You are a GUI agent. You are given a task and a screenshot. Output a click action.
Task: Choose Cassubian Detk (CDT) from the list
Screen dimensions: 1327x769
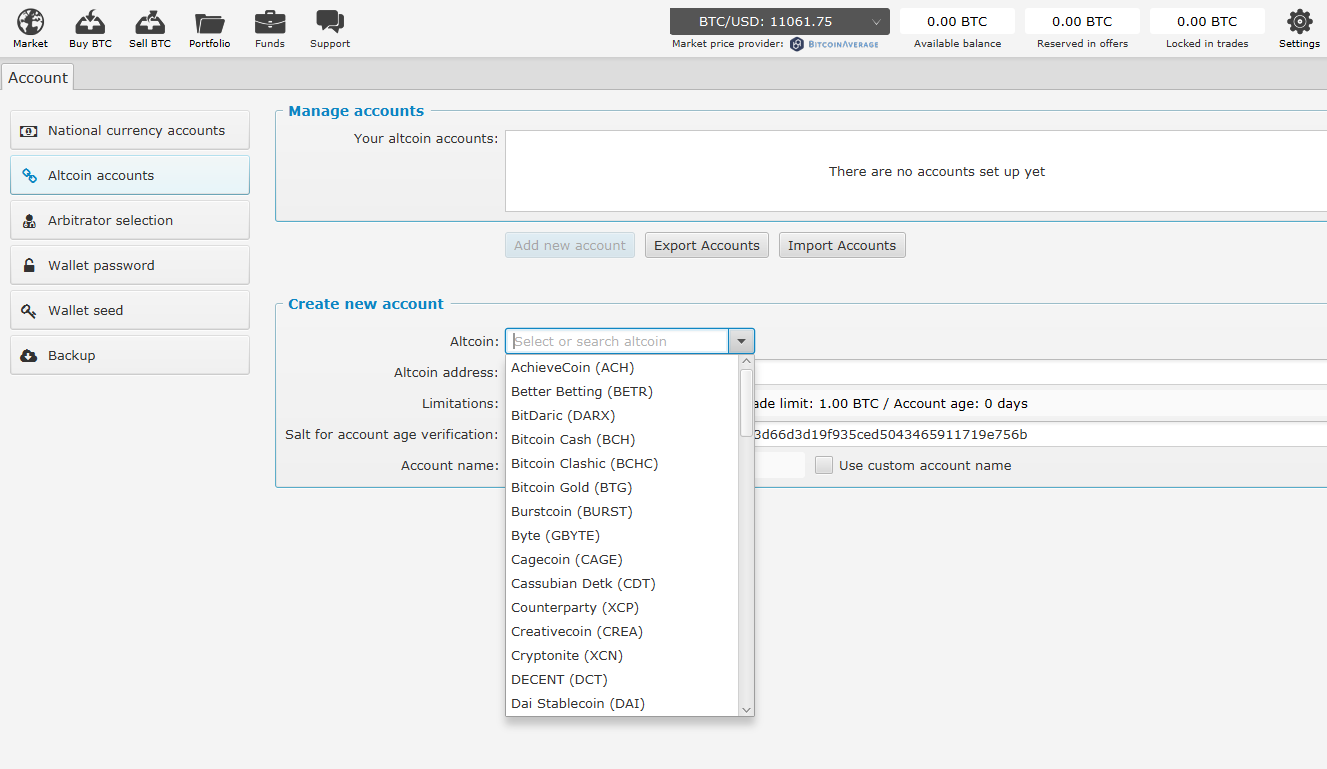pyautogui.click(x=622, y=584)
